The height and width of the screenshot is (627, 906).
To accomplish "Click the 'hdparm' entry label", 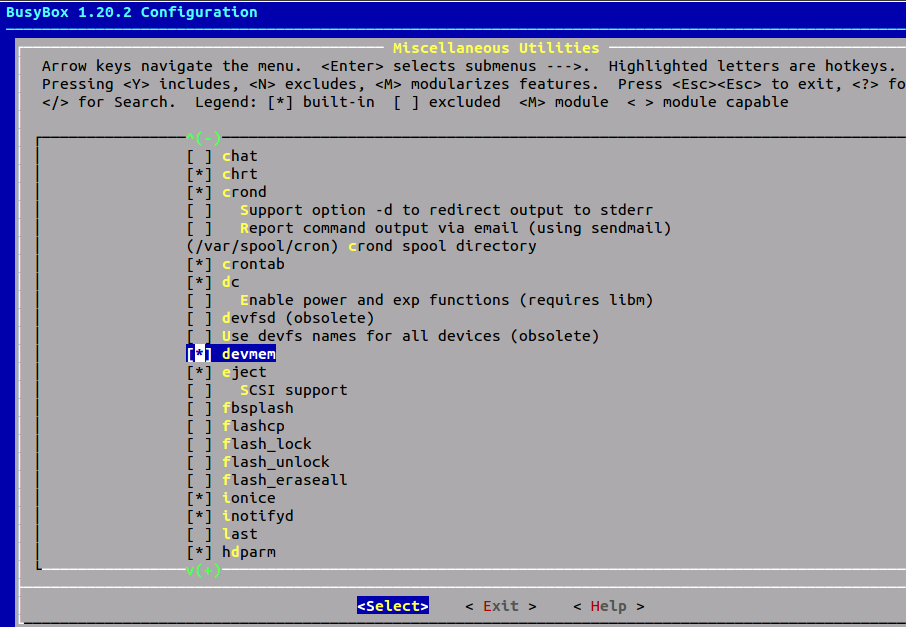I will [x=249, y=552].
